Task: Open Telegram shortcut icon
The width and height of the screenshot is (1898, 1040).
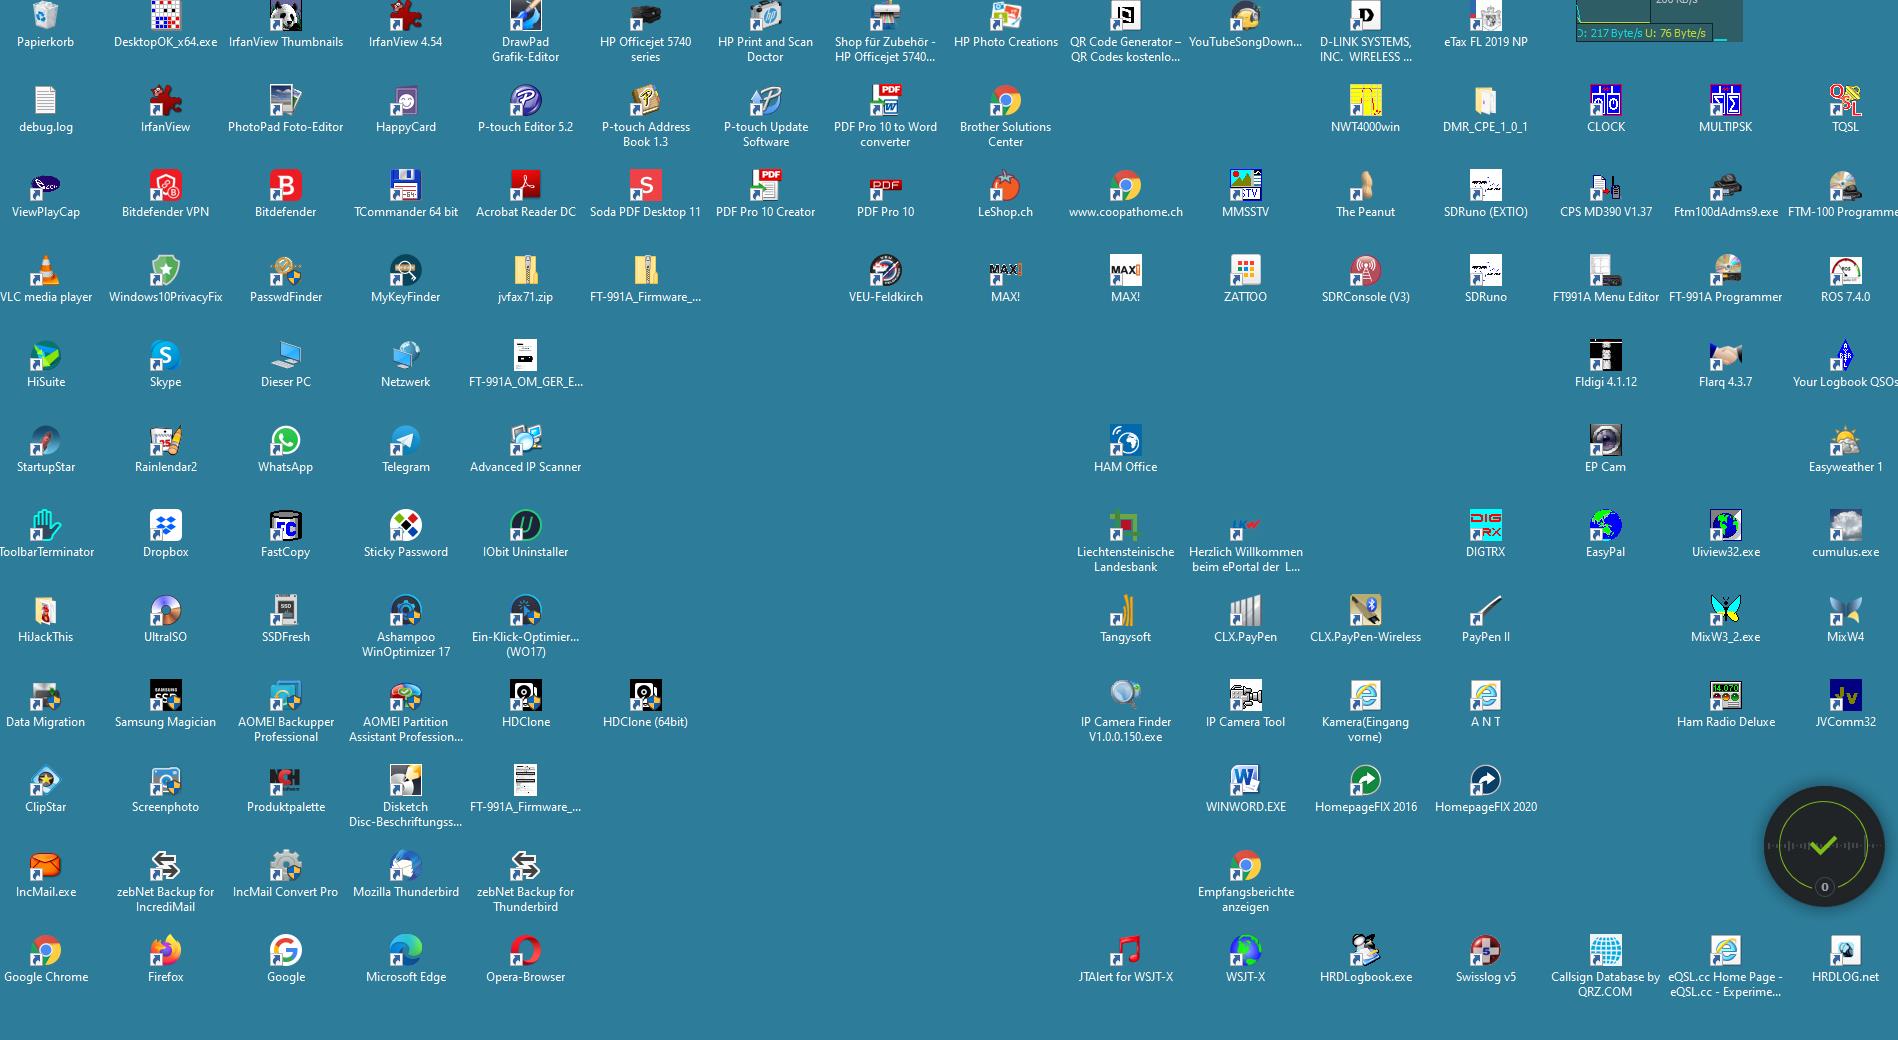Action: [x=406, y=441]
